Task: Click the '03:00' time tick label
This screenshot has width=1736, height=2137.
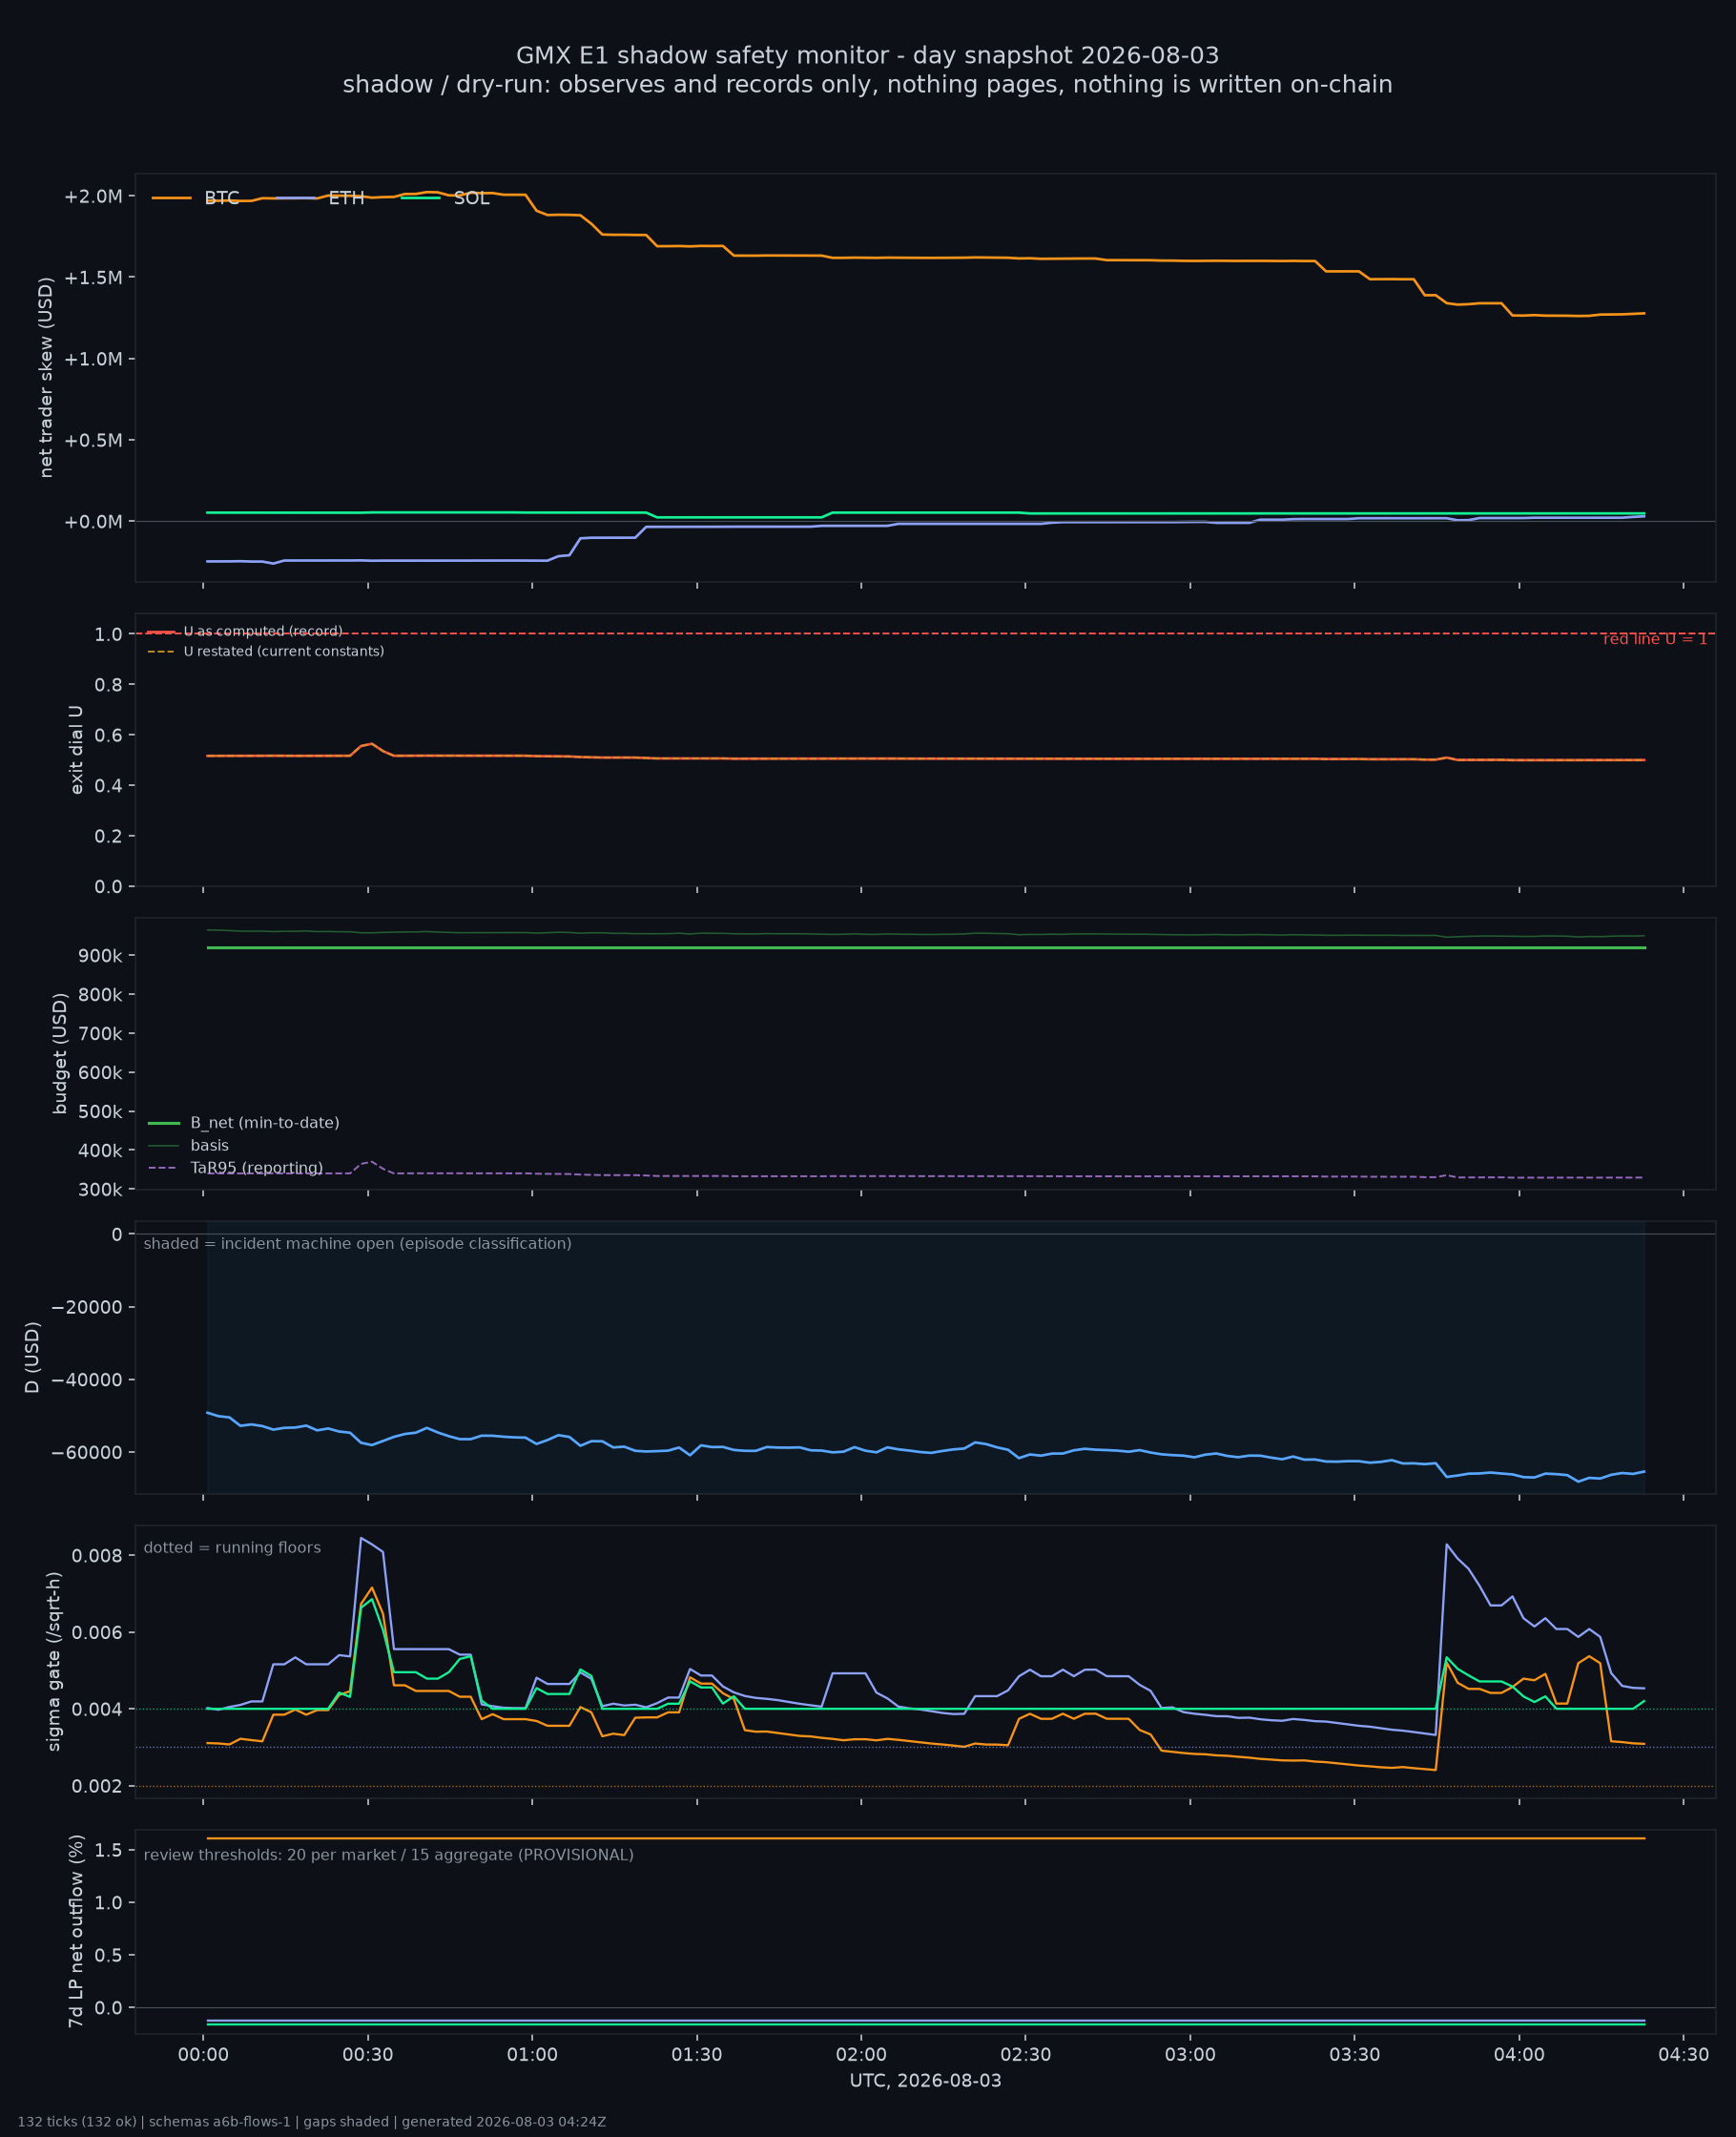Action: pos(1190,2056)
